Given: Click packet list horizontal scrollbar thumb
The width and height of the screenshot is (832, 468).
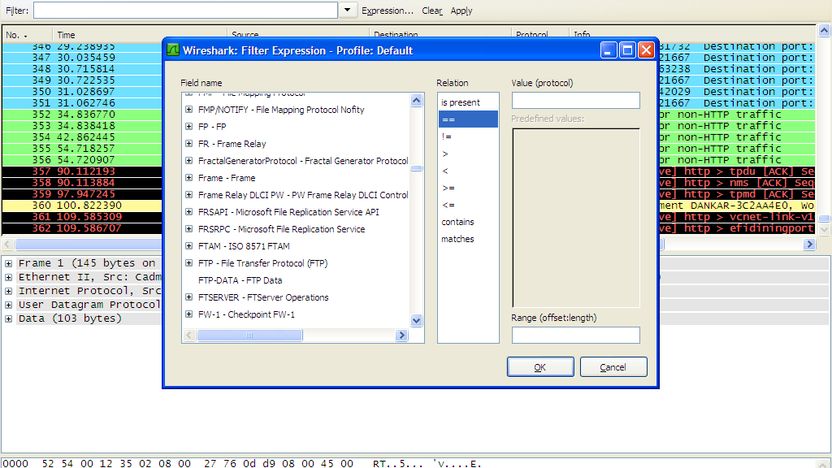Looking at the screenshot, I should [x=340, y=245].
